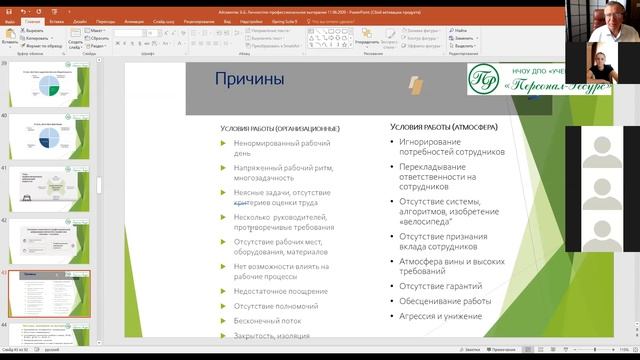The height and width of the screenshot is (360, 640).
Task: Redo with the repeat arrow icon
Action: [39, 12]
